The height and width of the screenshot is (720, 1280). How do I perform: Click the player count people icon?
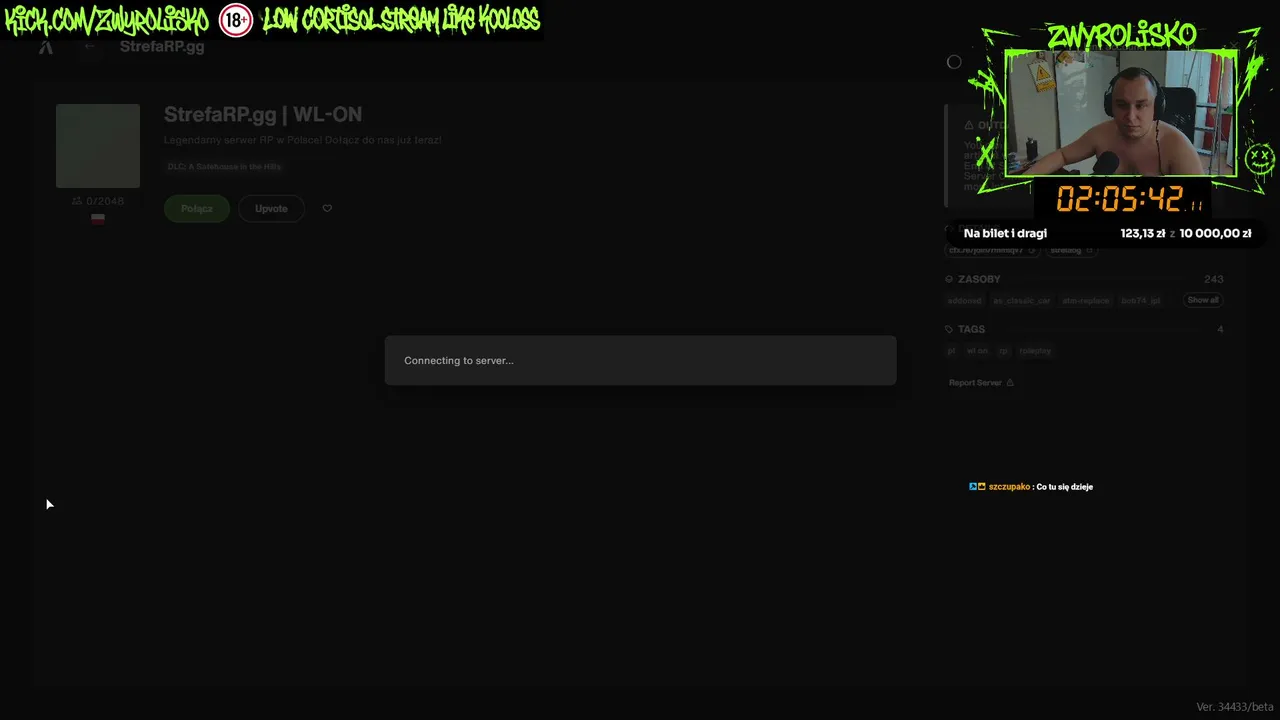77,201
